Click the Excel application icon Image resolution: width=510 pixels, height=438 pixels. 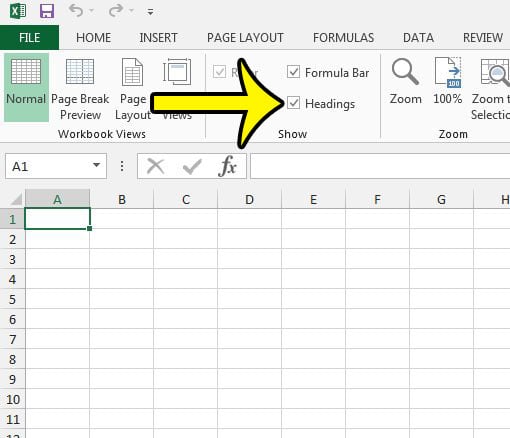click(18, 11)
